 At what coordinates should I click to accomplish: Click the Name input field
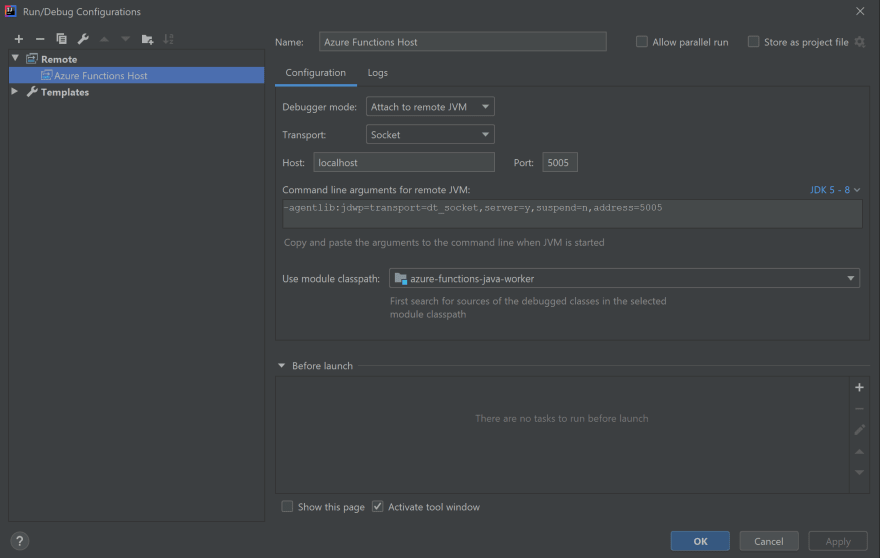pyautogui.click(x=462, y=42)
